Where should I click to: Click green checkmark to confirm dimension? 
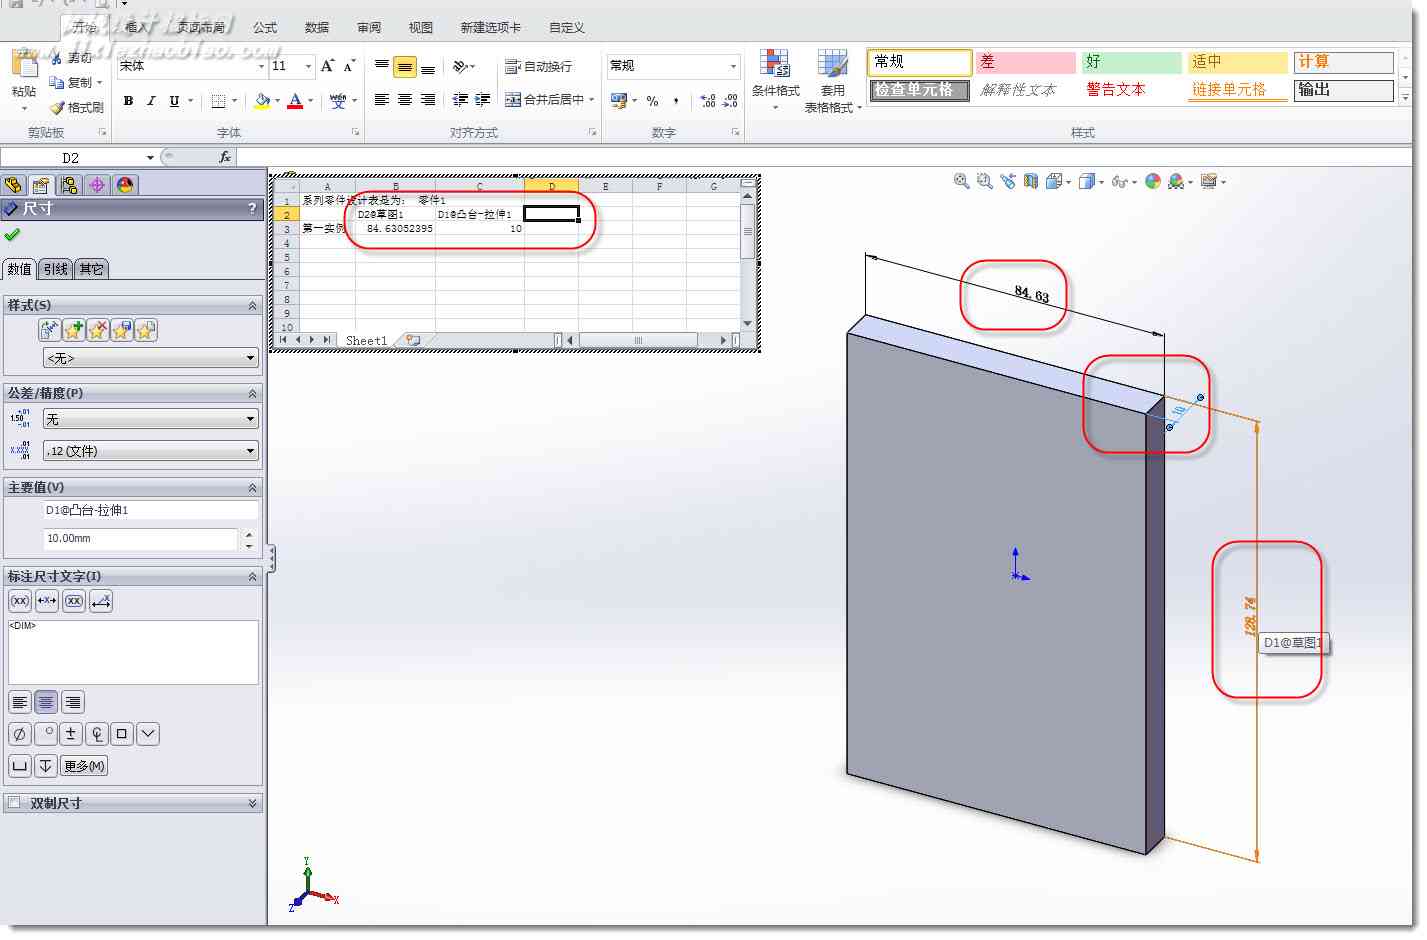12,235
